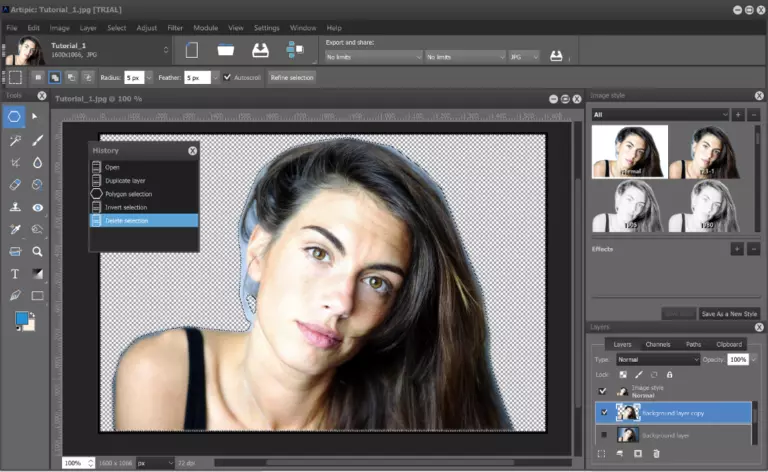Switch to the Channels tab
Screen dimensions: 768x472
click(657, 344)
